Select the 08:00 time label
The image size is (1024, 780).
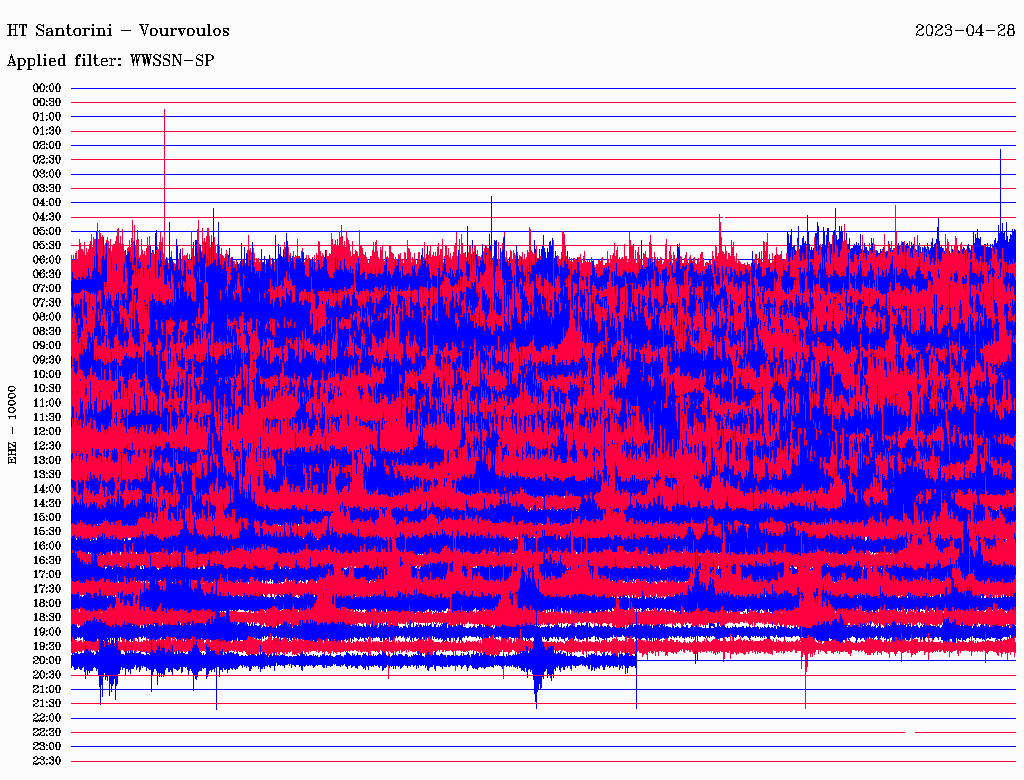(47, 317)
